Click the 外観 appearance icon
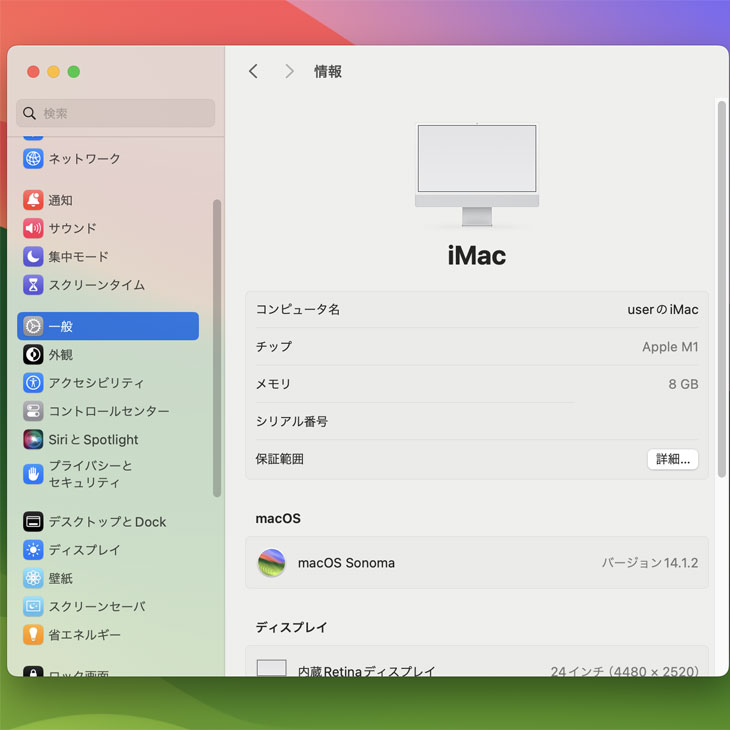The width and height of the screenshot is (730, 730). (33, 355)
